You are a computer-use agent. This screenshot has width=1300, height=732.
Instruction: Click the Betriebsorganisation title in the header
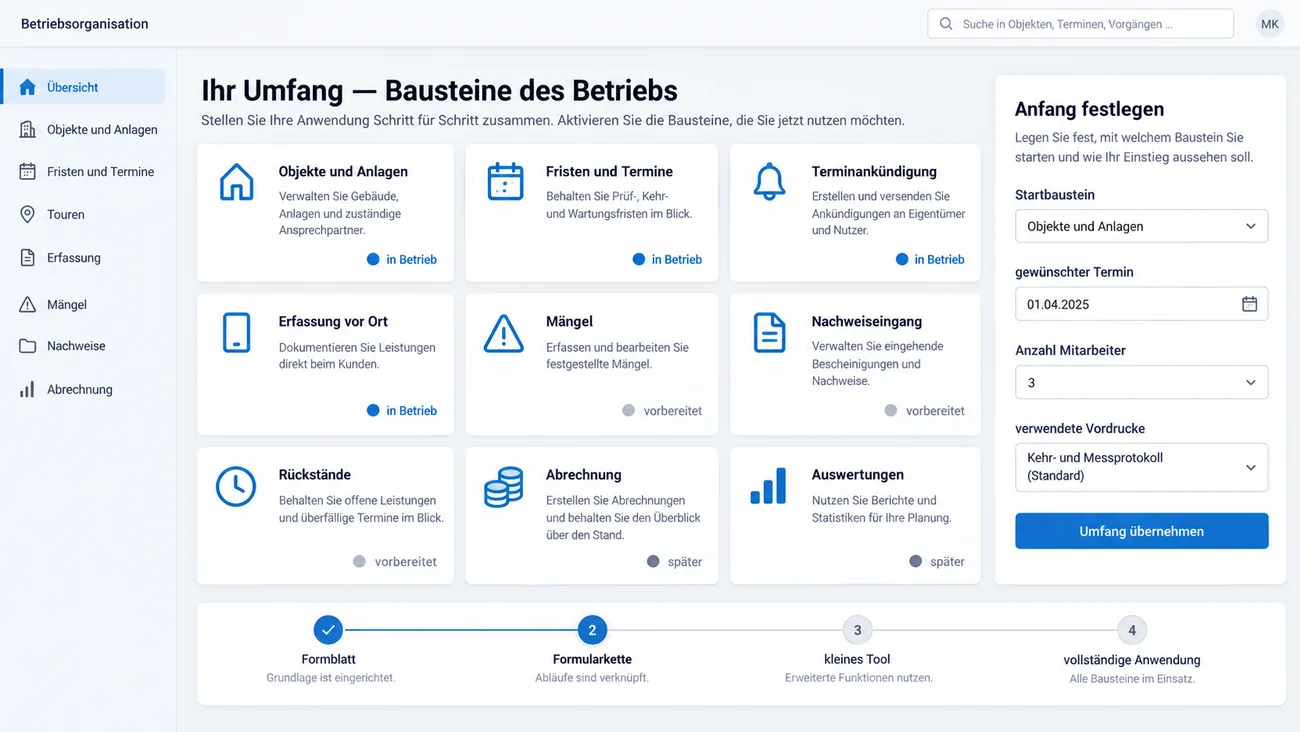(x=85, y=24)
